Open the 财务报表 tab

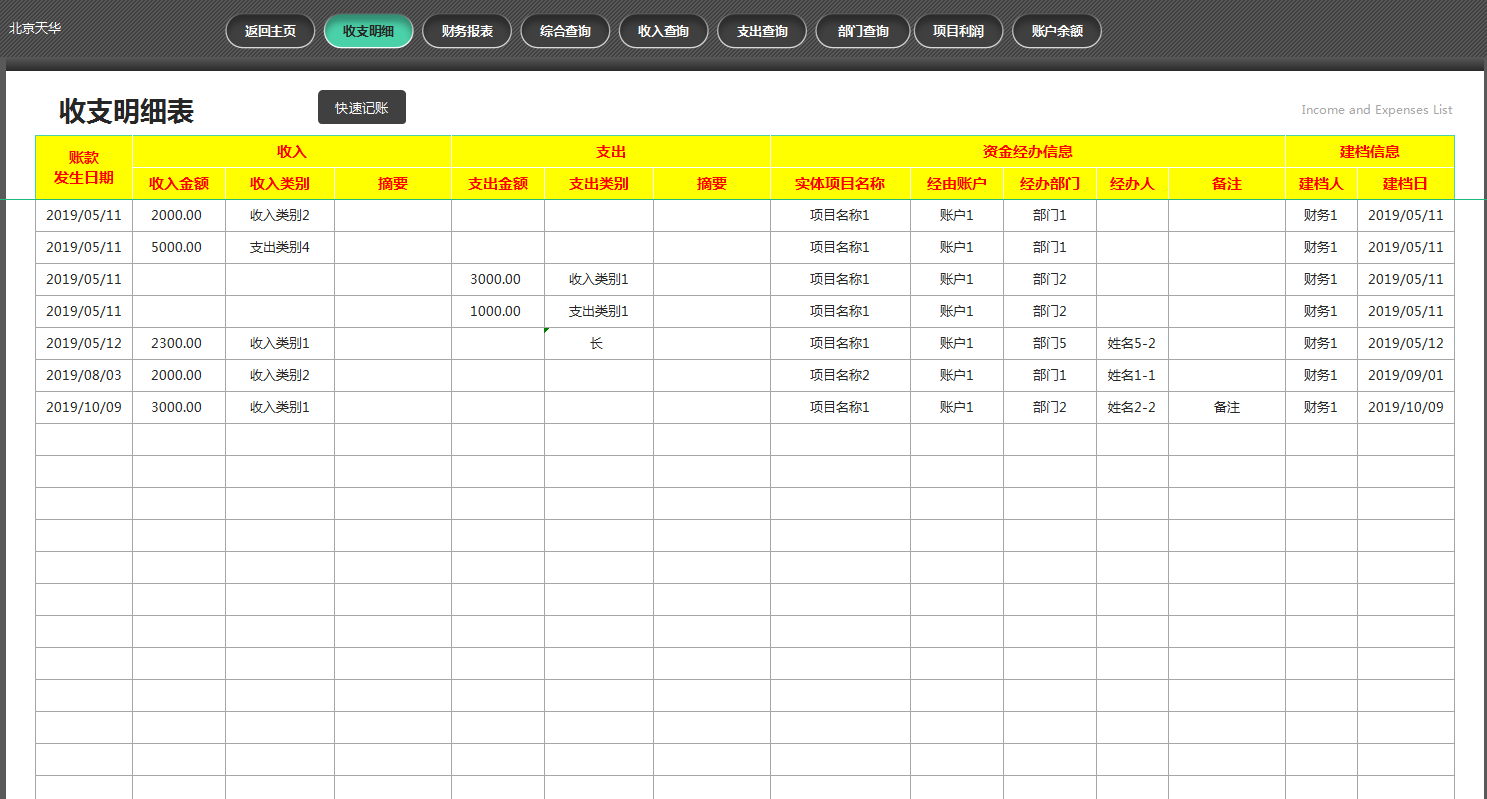pyautogui.click(x=467, y=31)
